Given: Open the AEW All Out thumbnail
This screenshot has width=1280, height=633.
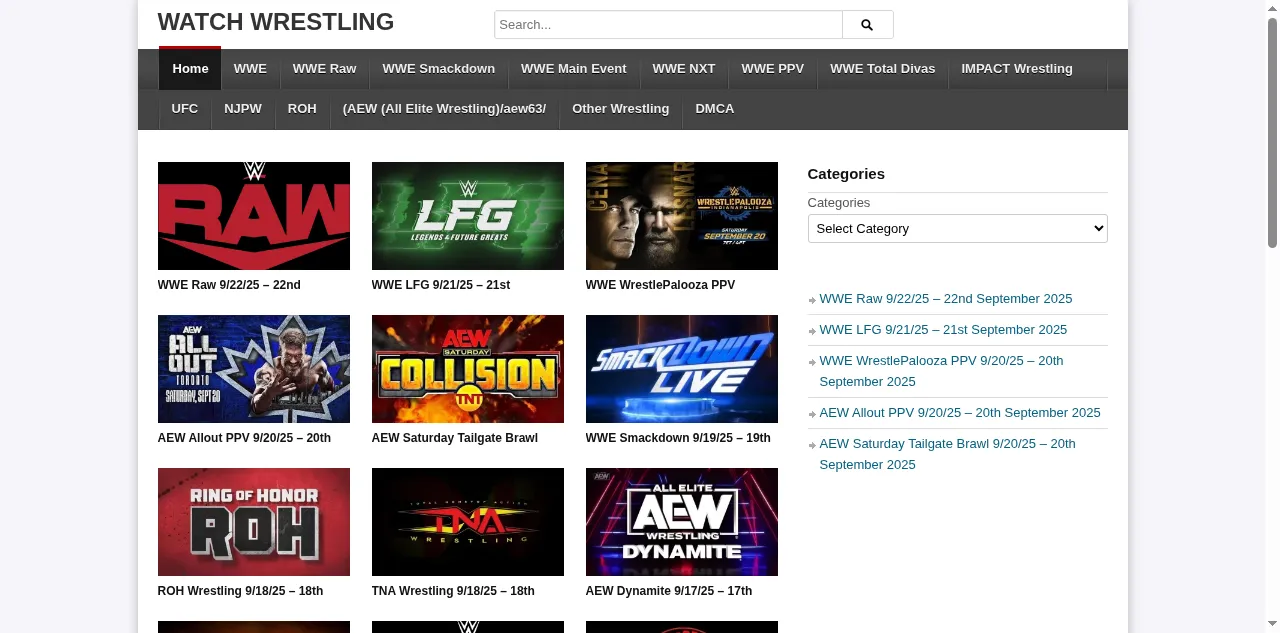Looking at the screenshot, I should pos(254,369).
